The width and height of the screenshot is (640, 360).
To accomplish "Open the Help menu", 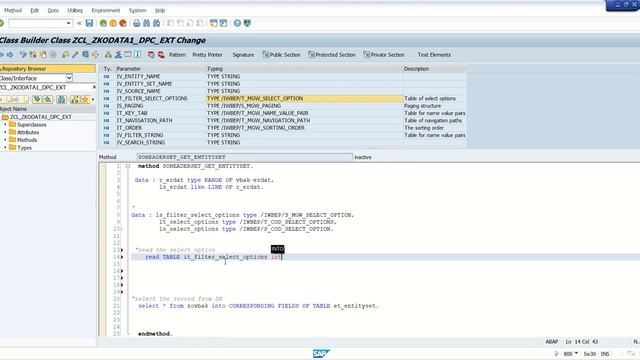I will coord(160,11).
